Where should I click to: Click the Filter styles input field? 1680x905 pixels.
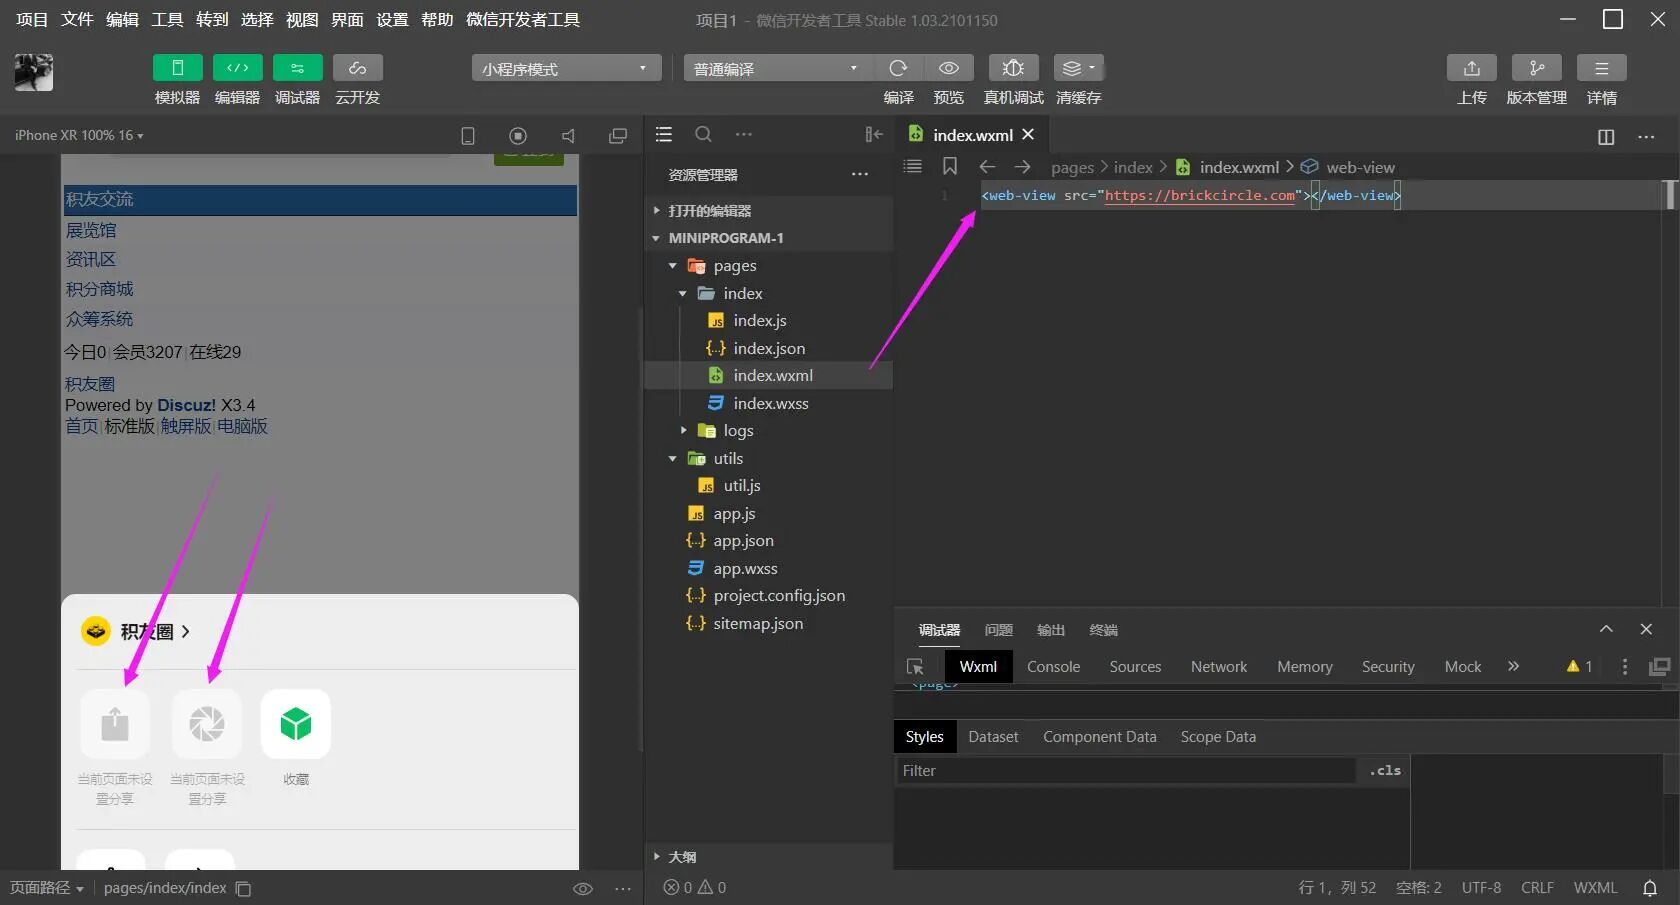pos(1125,771)
